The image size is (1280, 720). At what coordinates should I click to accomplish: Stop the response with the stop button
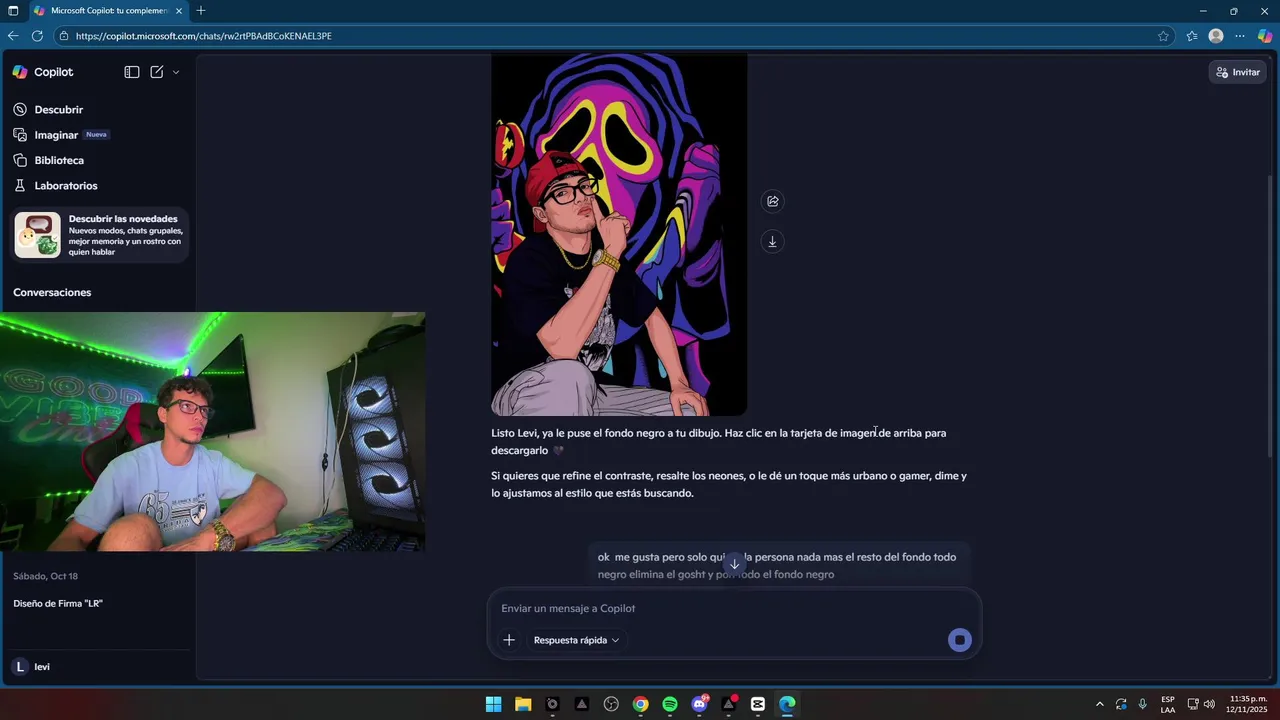(959, 640)
